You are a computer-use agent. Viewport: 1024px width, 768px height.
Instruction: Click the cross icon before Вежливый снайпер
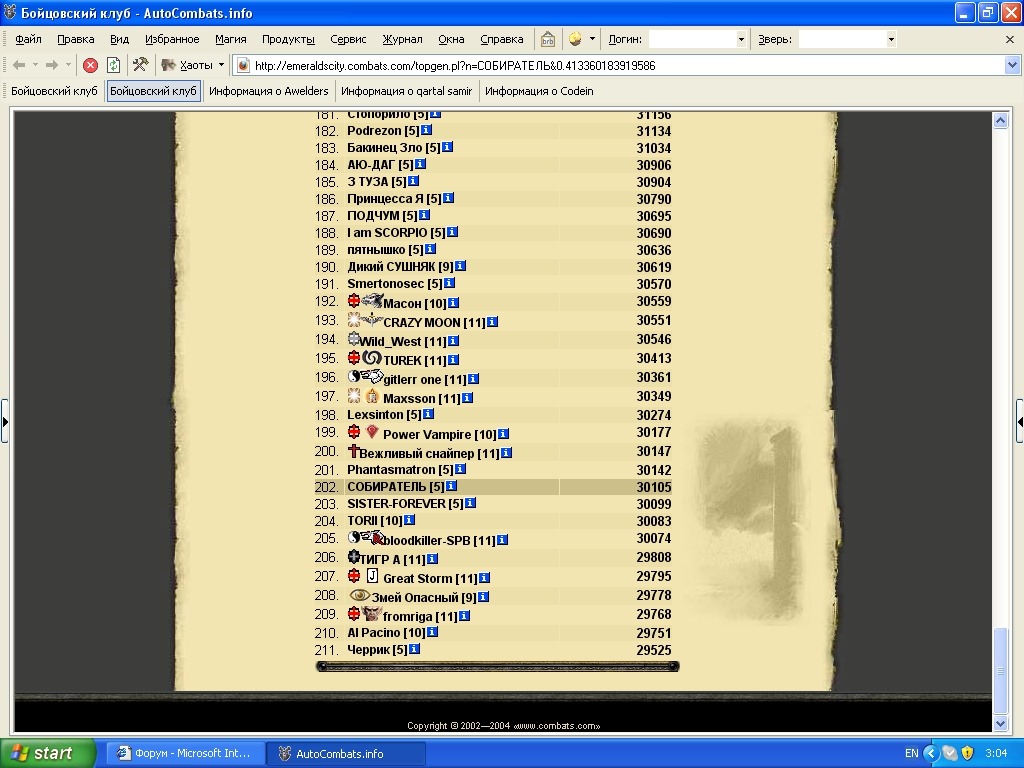click(353, 451)
